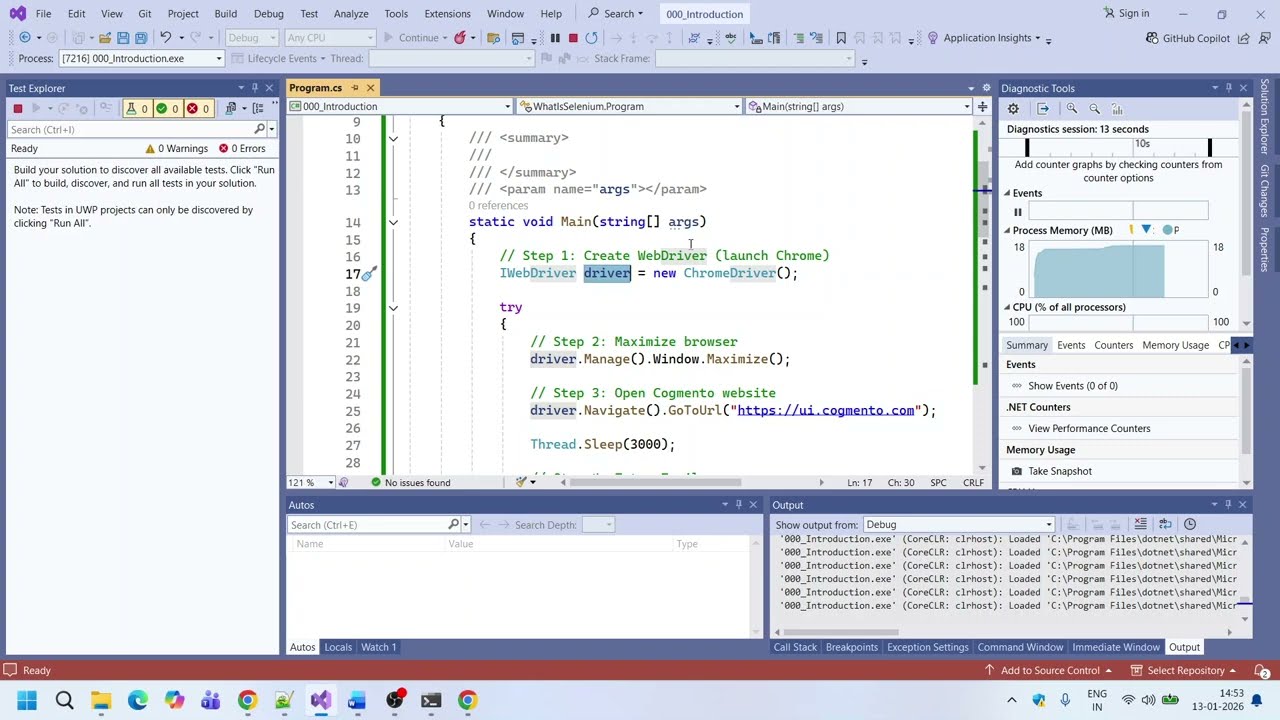
Task: Click the Undo arrow icon
Action: pyautogui.click(x=165, y=38)
